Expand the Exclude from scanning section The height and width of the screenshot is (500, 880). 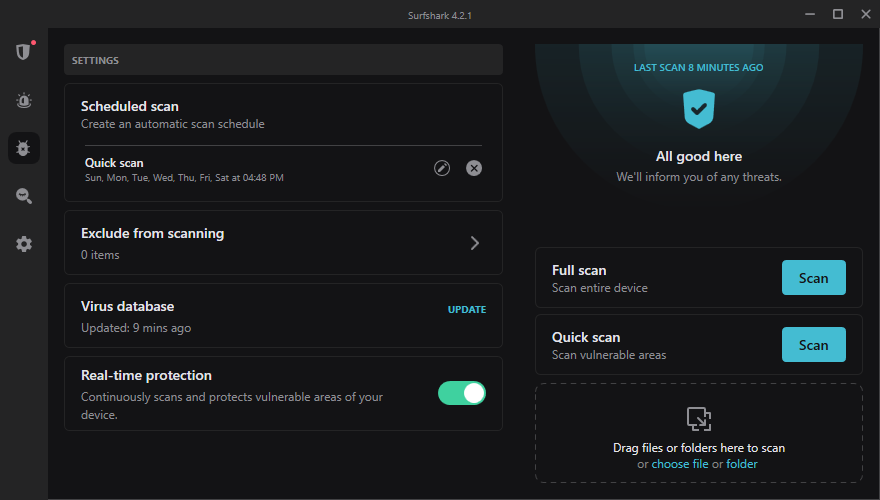475,243
